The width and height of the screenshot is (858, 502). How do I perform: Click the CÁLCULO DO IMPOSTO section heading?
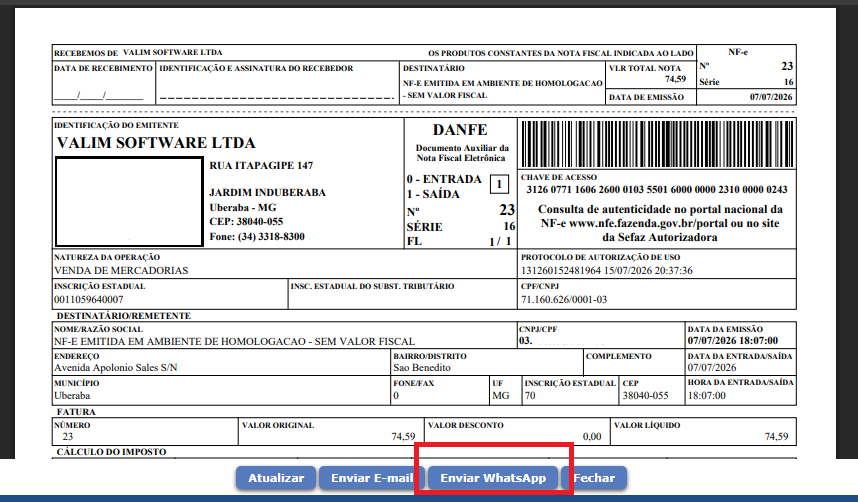(111, 452)
